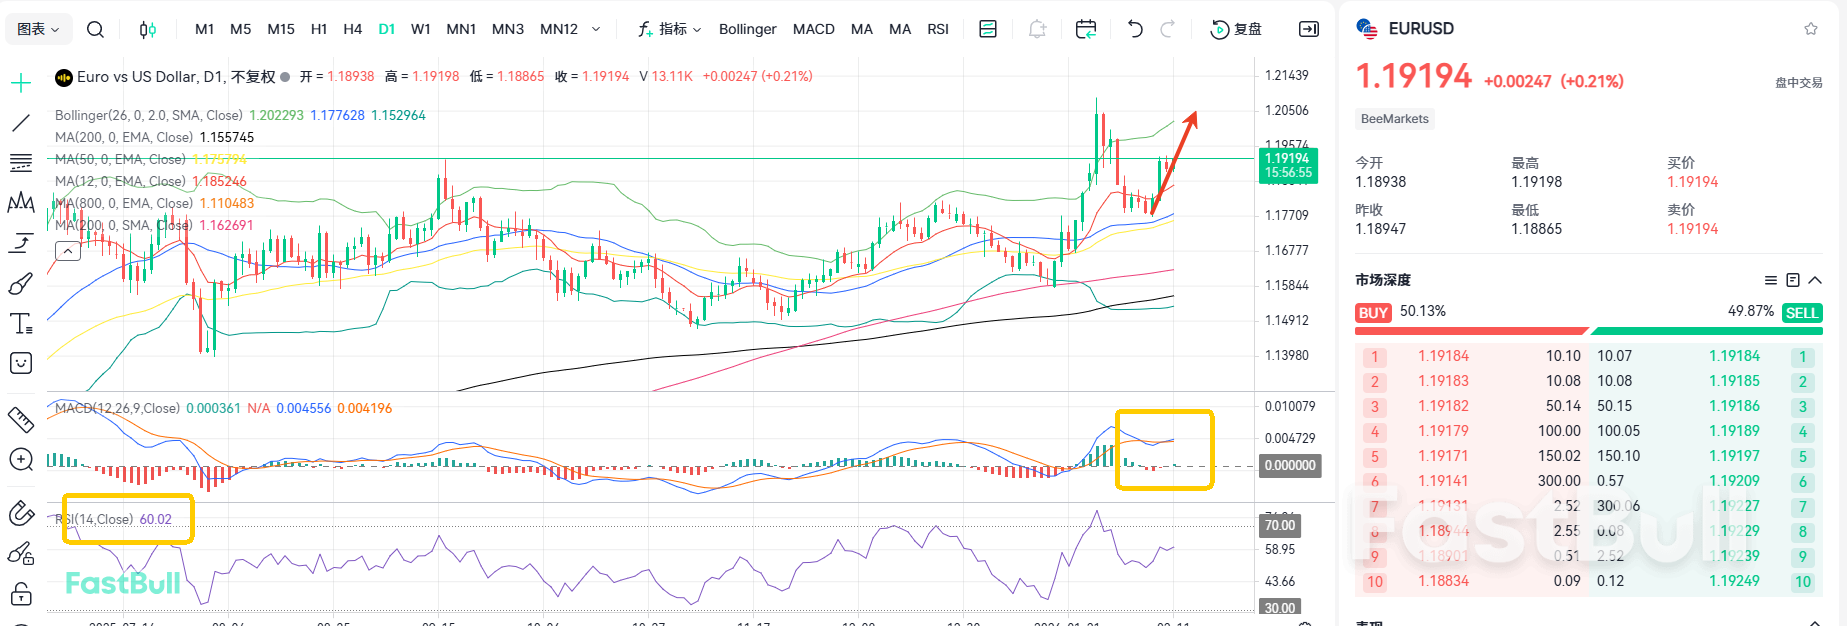
Task: Open the price alert bell icon
Action: 1037,29
